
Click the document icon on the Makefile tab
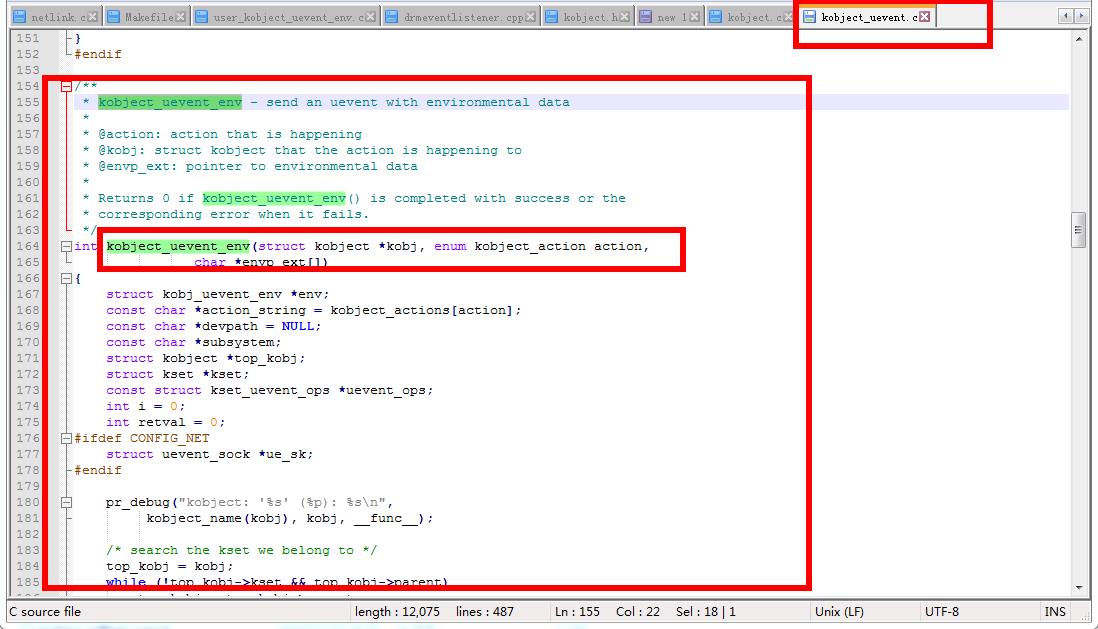click(x=113, y=16)
